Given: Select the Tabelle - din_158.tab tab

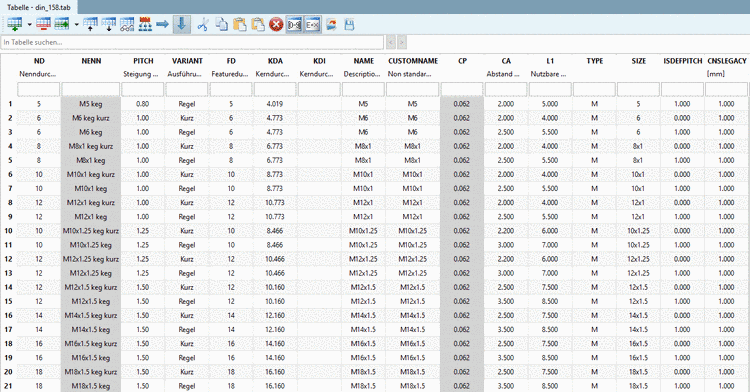Looking at the screenshot, I should tap(39, 7).
